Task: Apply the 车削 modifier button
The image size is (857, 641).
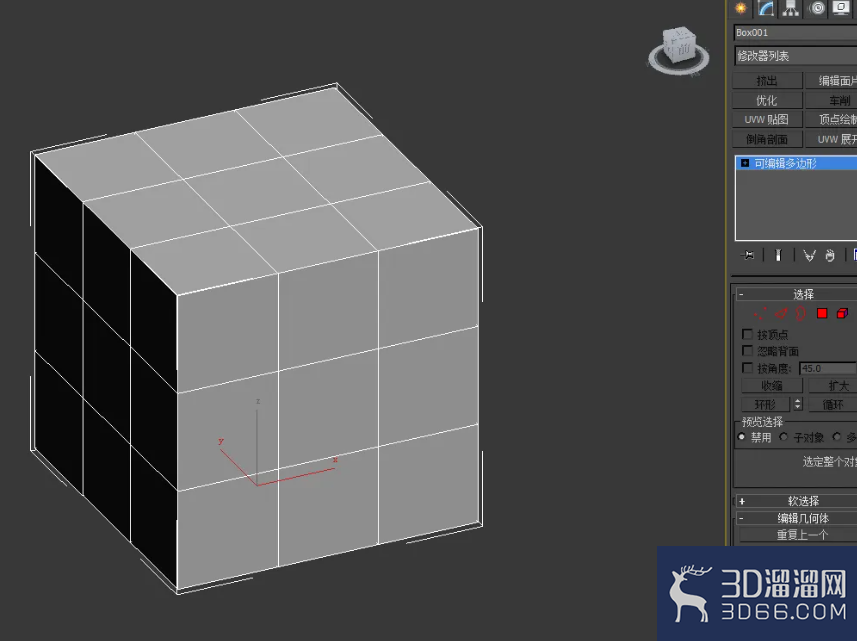Action: tap(831, 101)
